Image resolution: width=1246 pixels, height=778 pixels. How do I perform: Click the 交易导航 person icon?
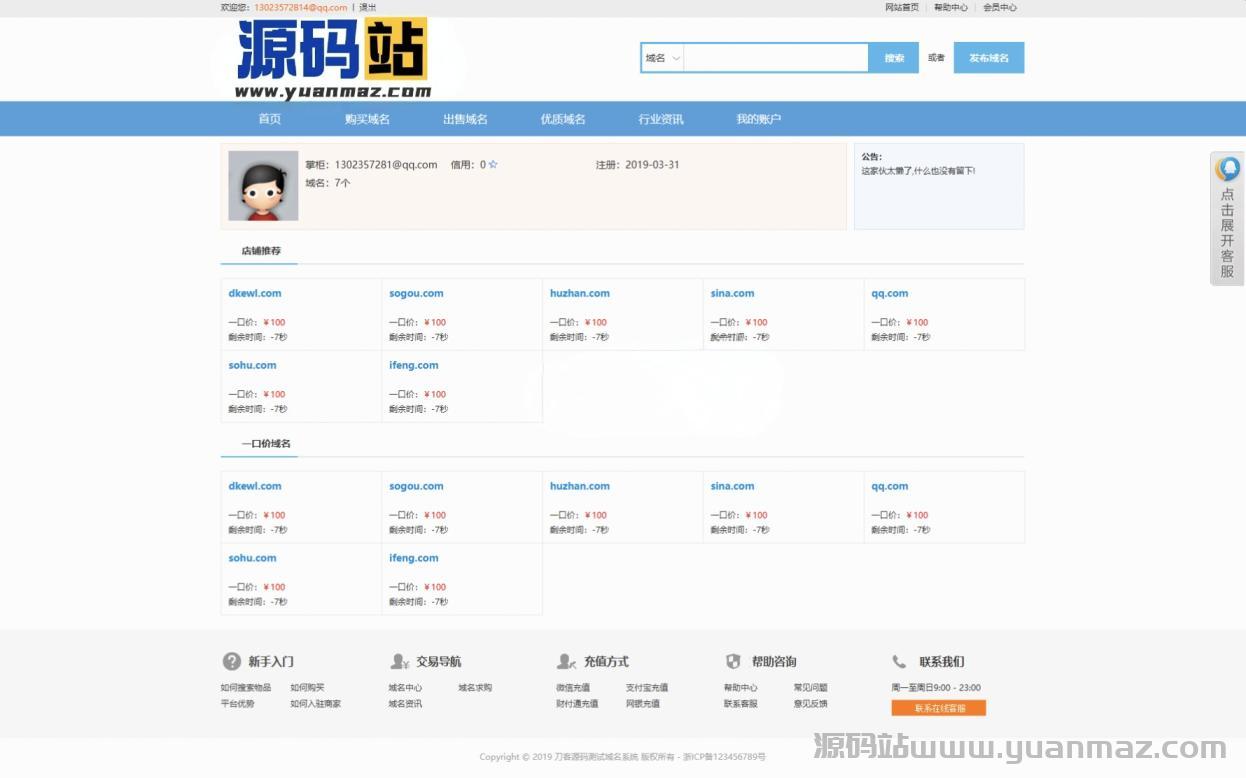400,661
